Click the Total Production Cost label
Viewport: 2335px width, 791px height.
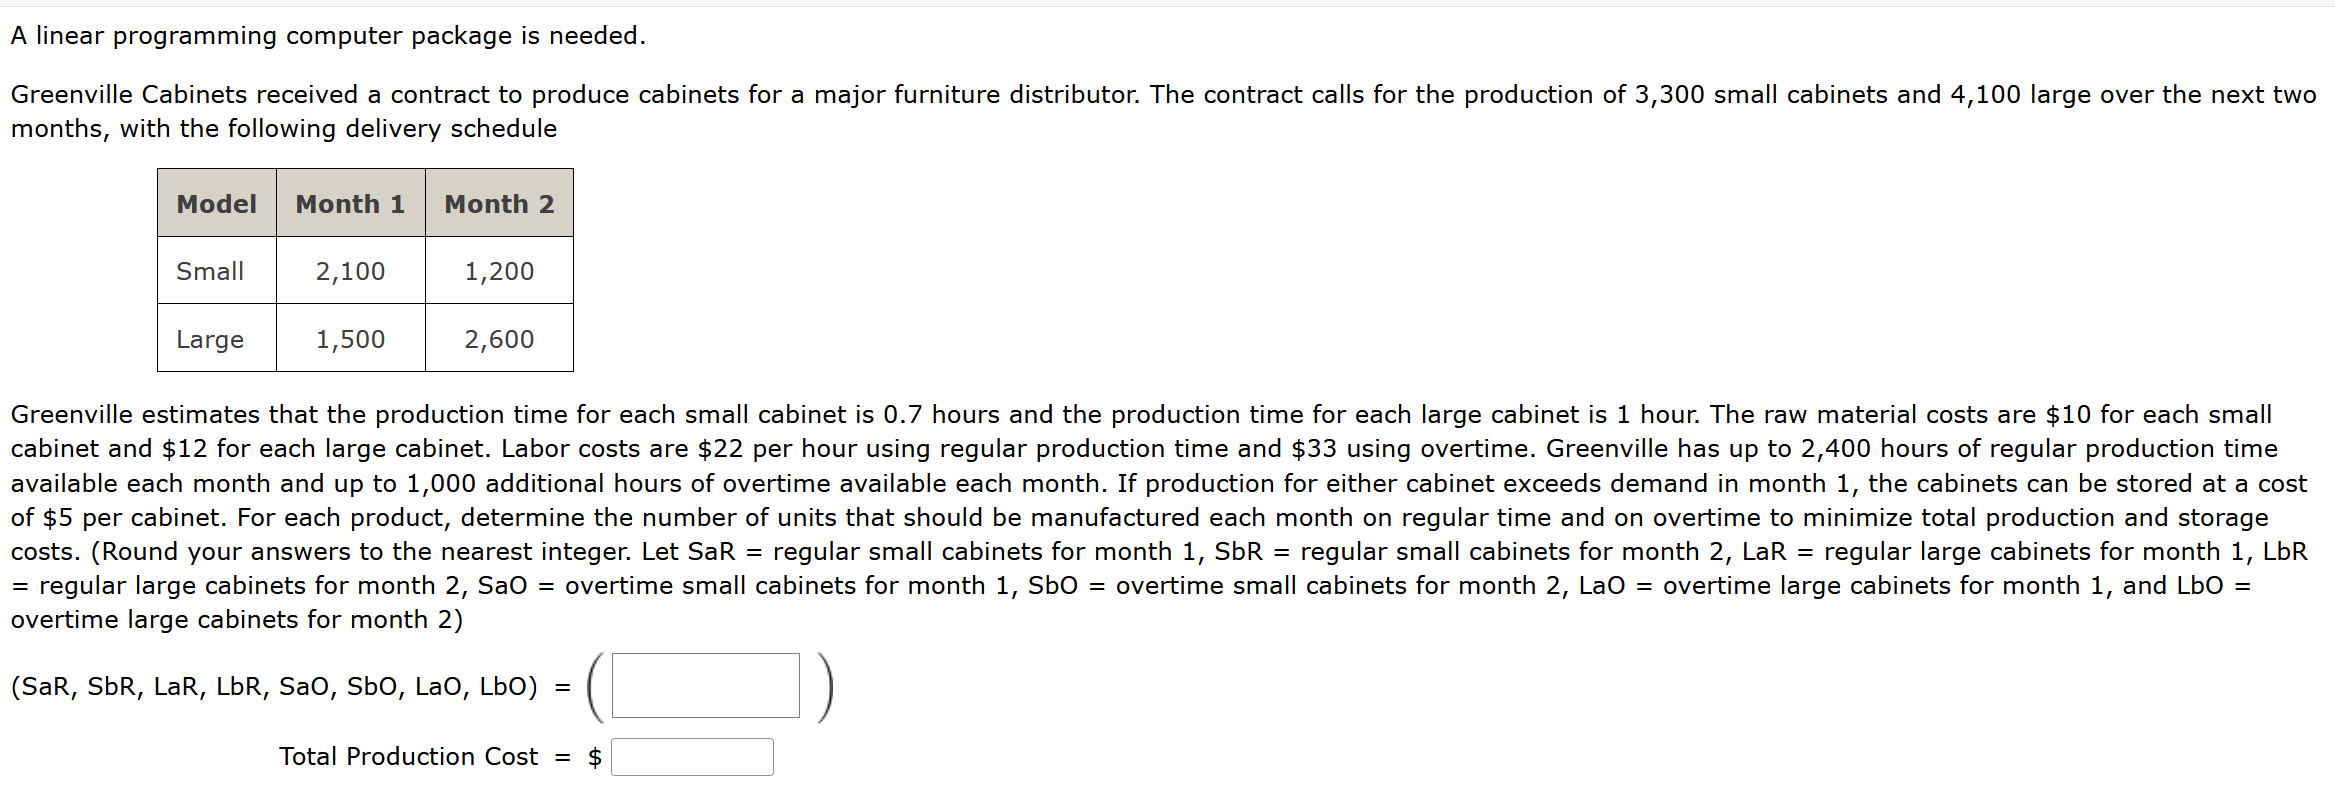408,757
